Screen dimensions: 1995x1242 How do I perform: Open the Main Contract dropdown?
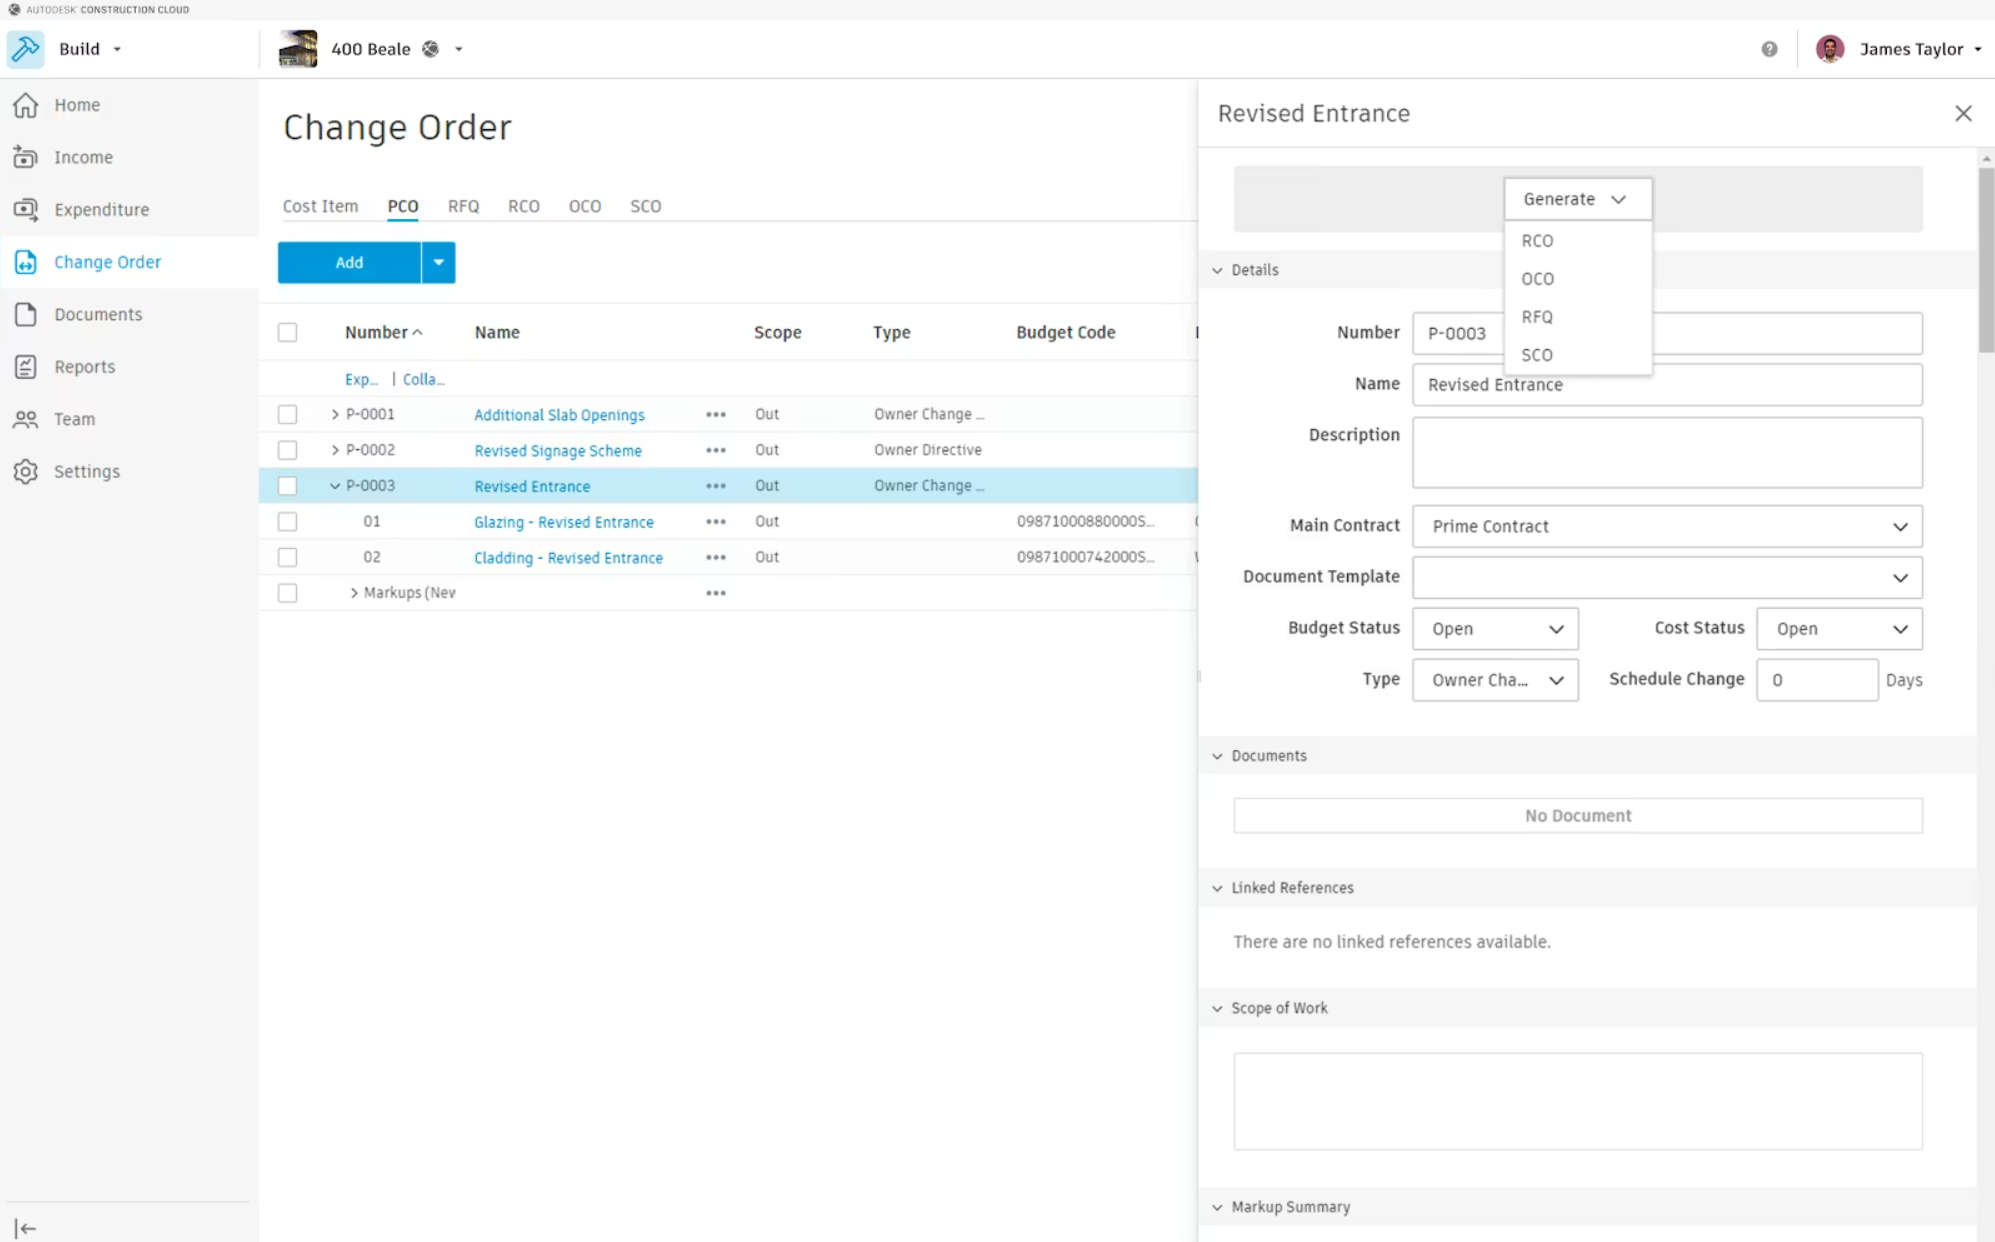[1899, 526]
